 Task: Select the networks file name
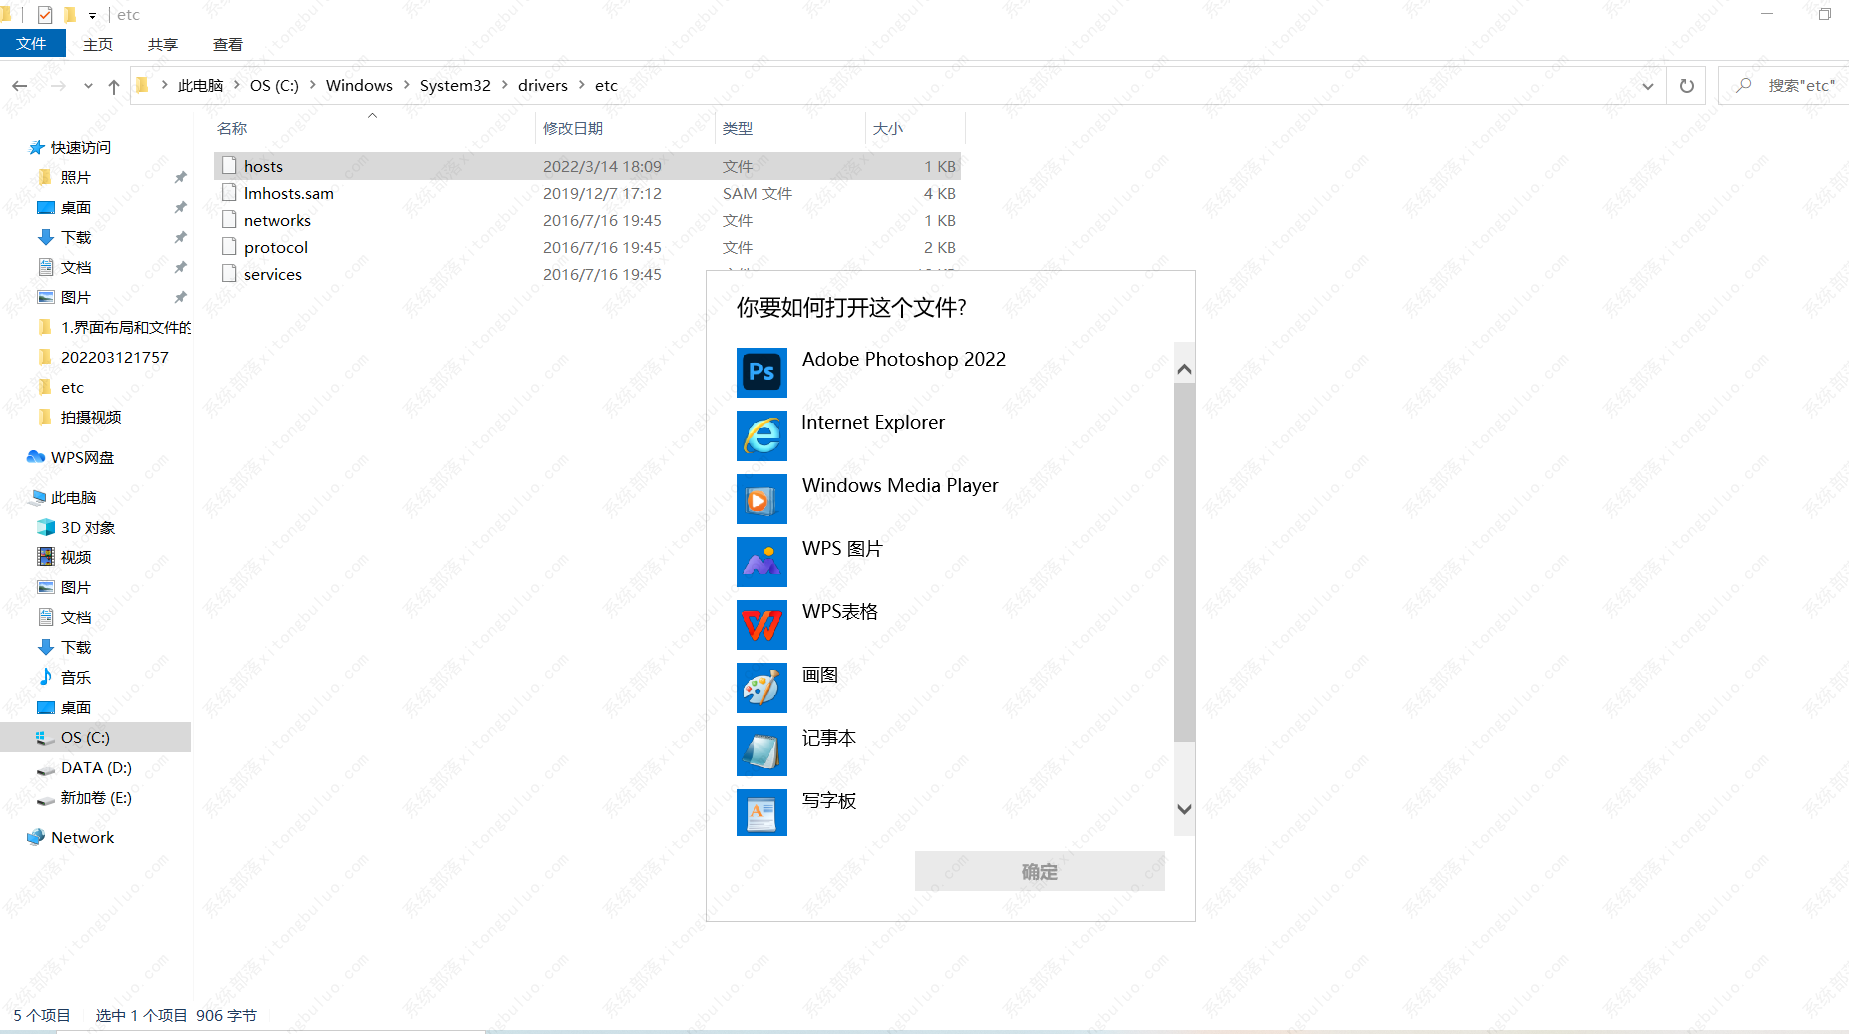pos(277,220)
